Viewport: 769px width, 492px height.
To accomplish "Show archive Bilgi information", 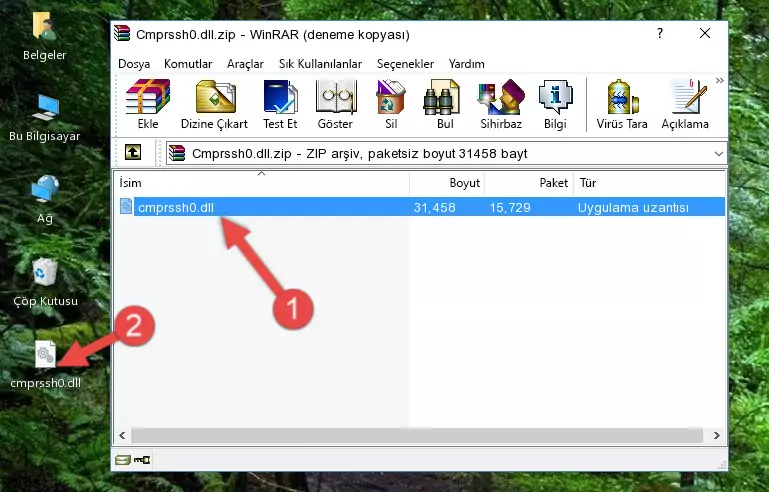I will [555, 104].
